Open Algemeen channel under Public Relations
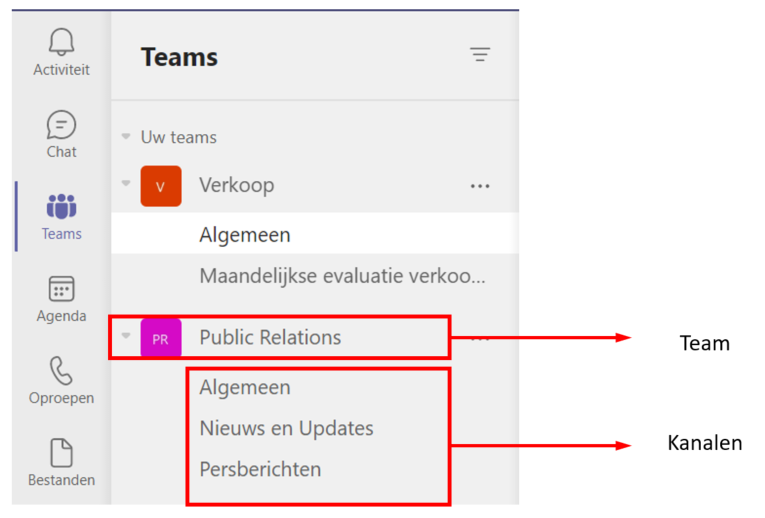The image size is (765, 518). click(245, 387)
